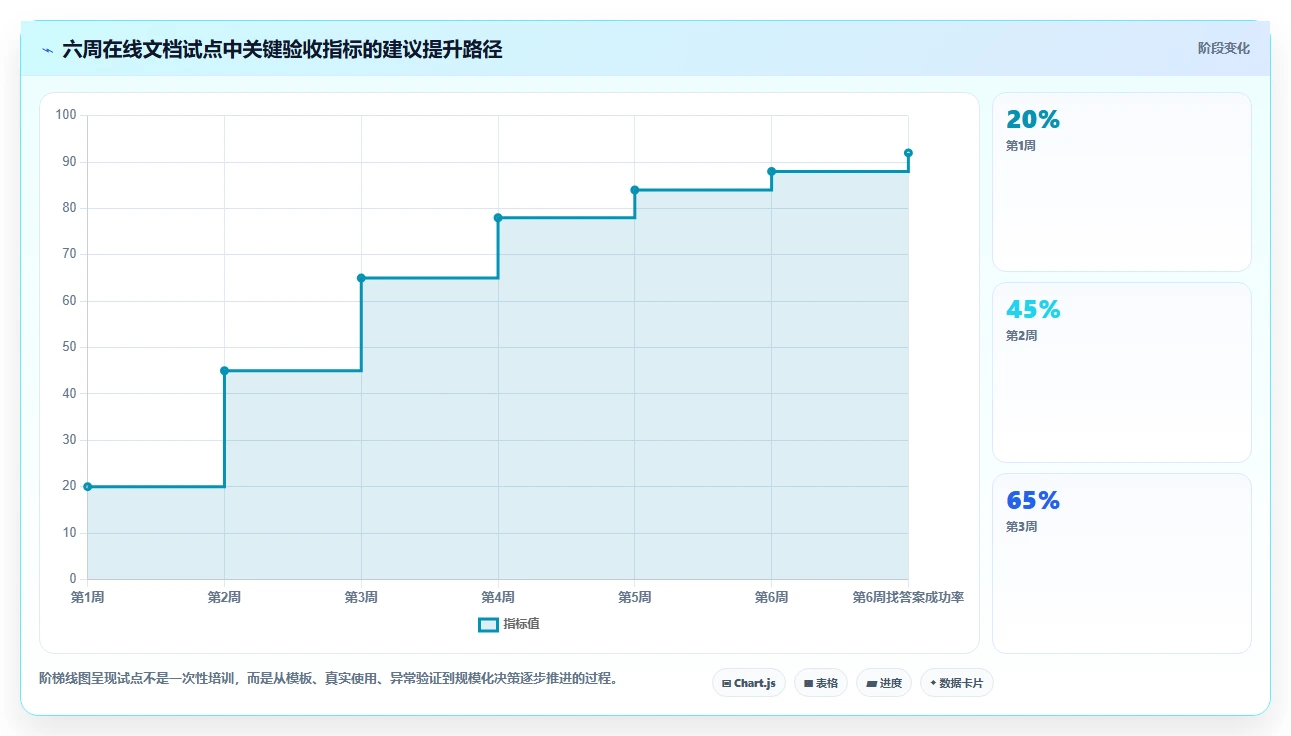Click the 第5周 x-axis label
The width and height of the screenshot is (1291, 736).
click(x=635, y=597)
